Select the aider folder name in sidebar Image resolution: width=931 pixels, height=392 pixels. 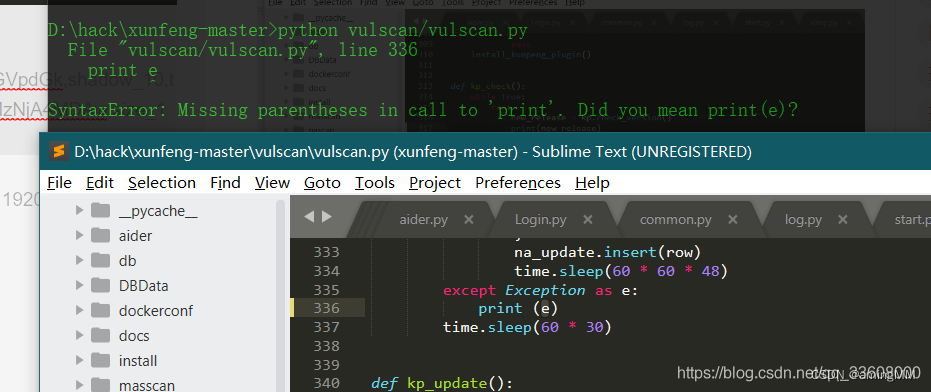pyautogui.click(x=135, y=236)
